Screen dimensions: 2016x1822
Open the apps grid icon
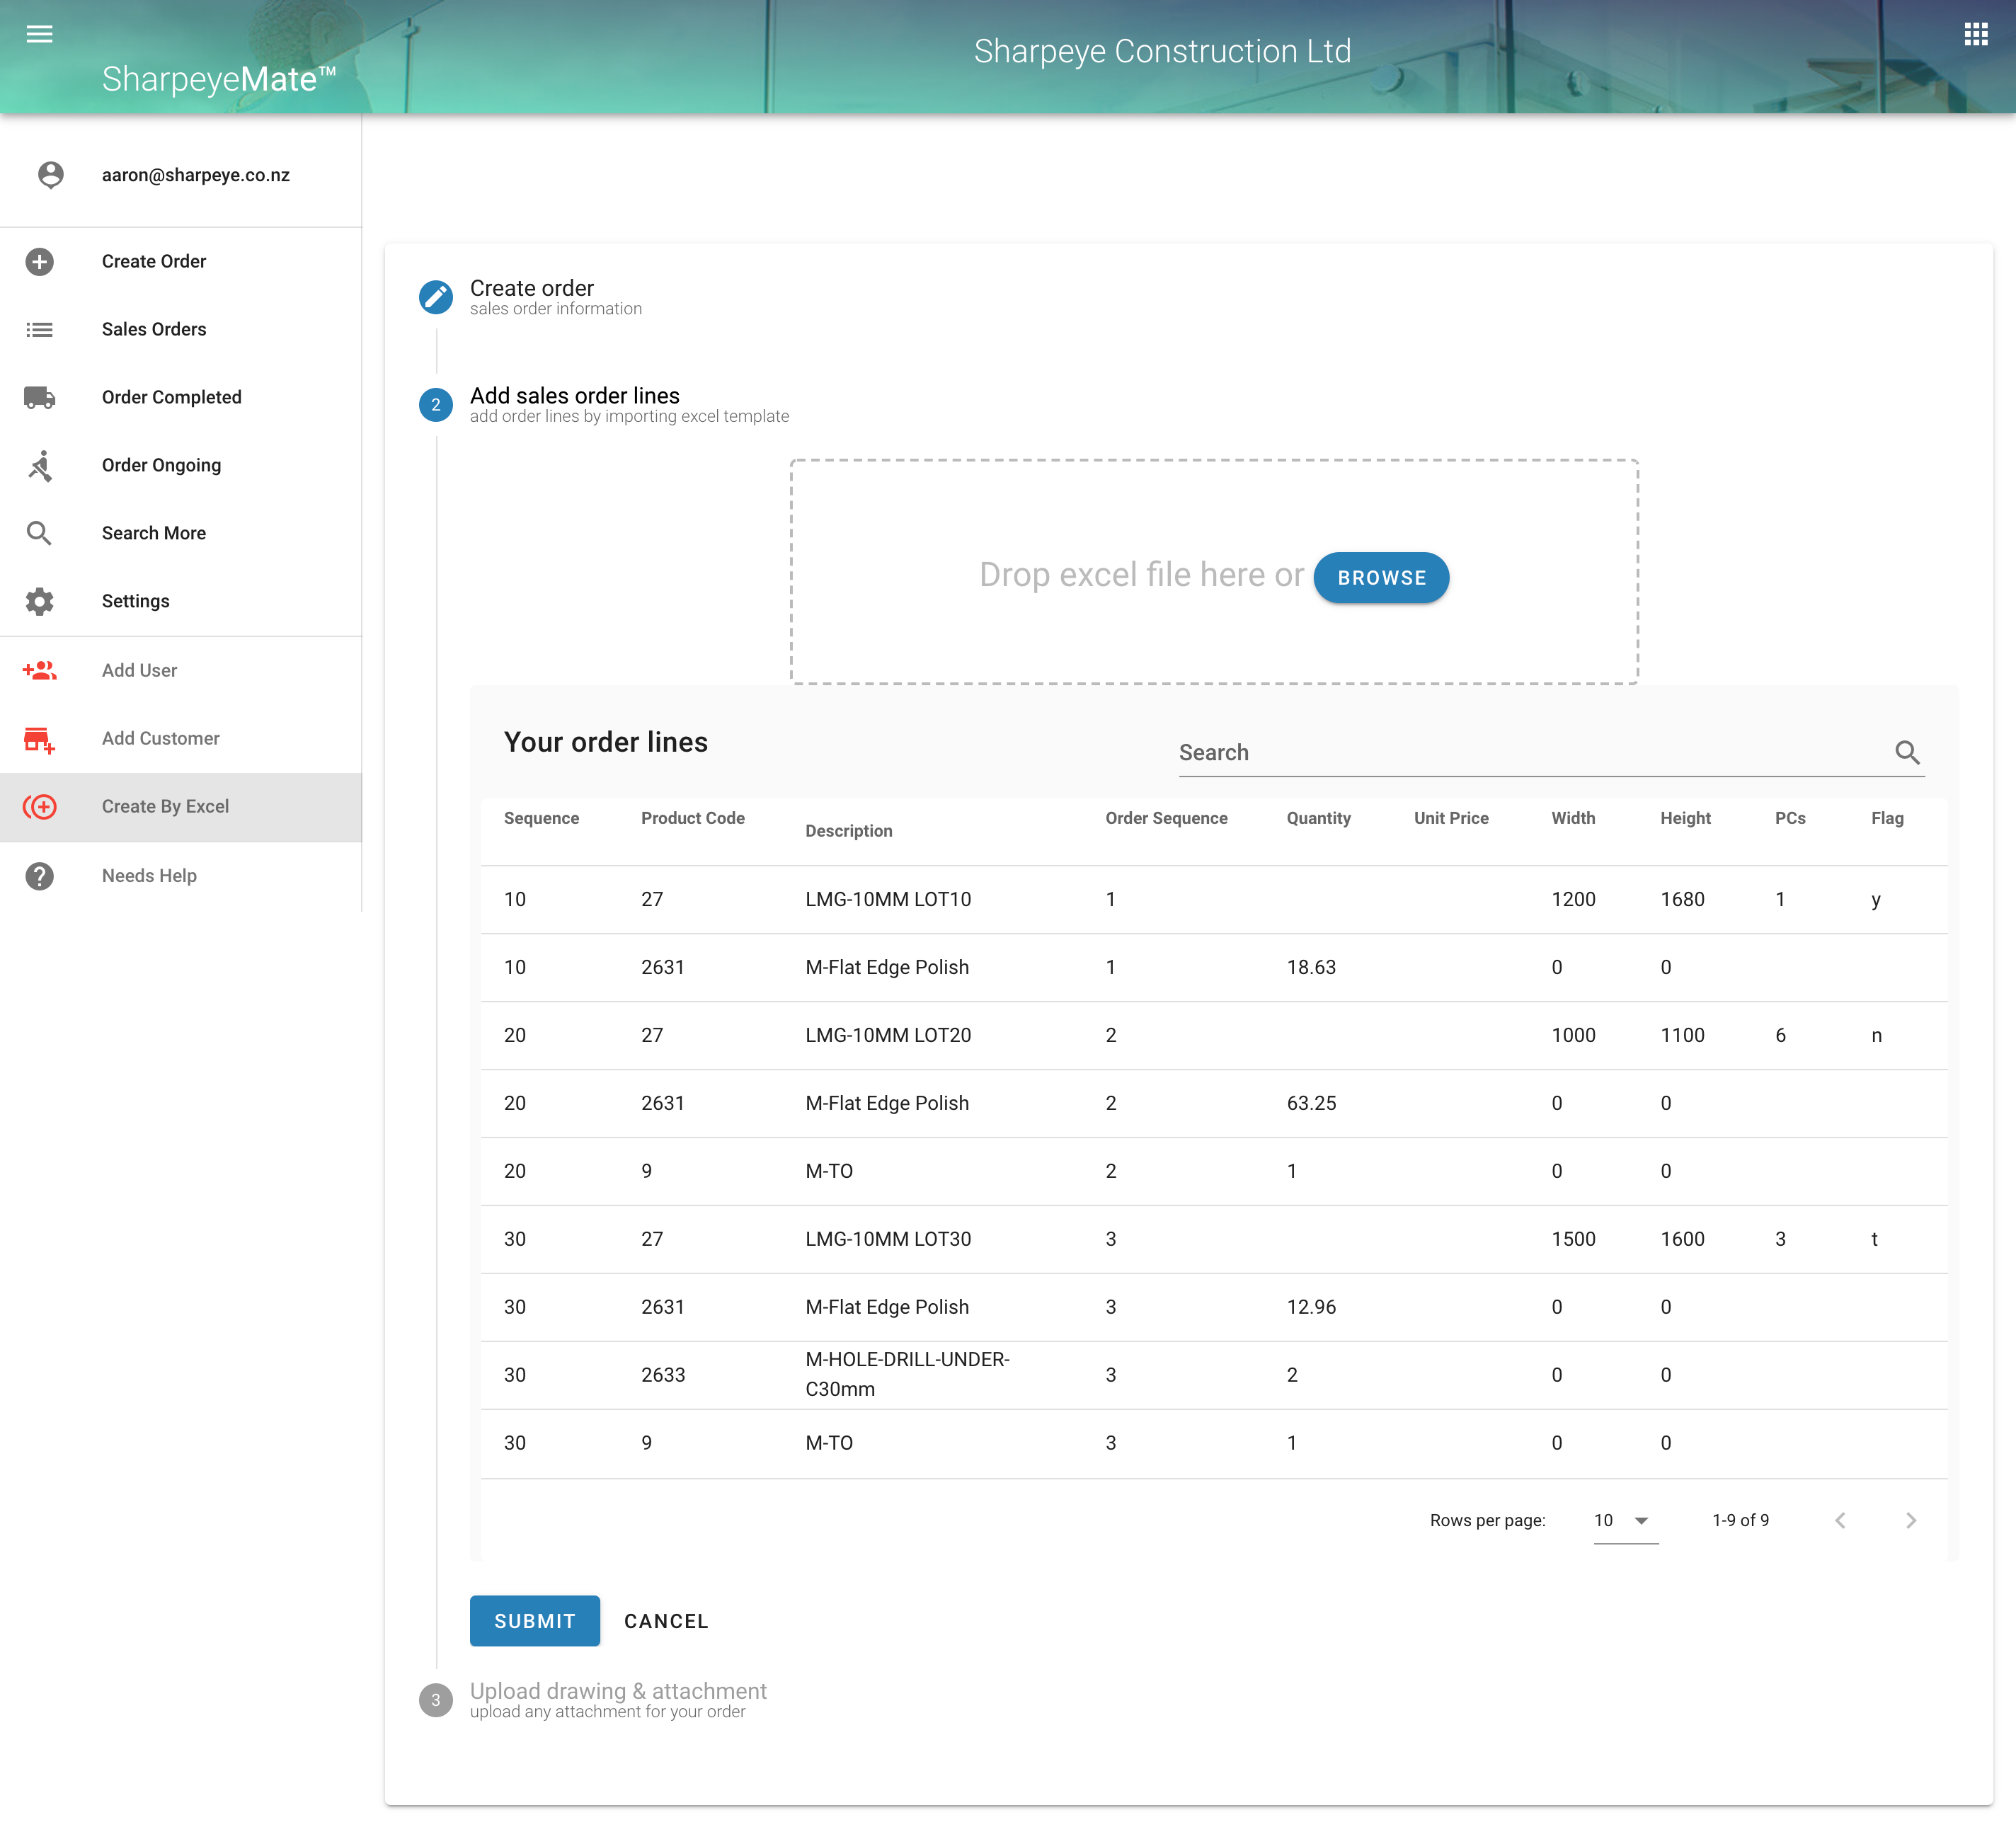[x=1975, y=34]
